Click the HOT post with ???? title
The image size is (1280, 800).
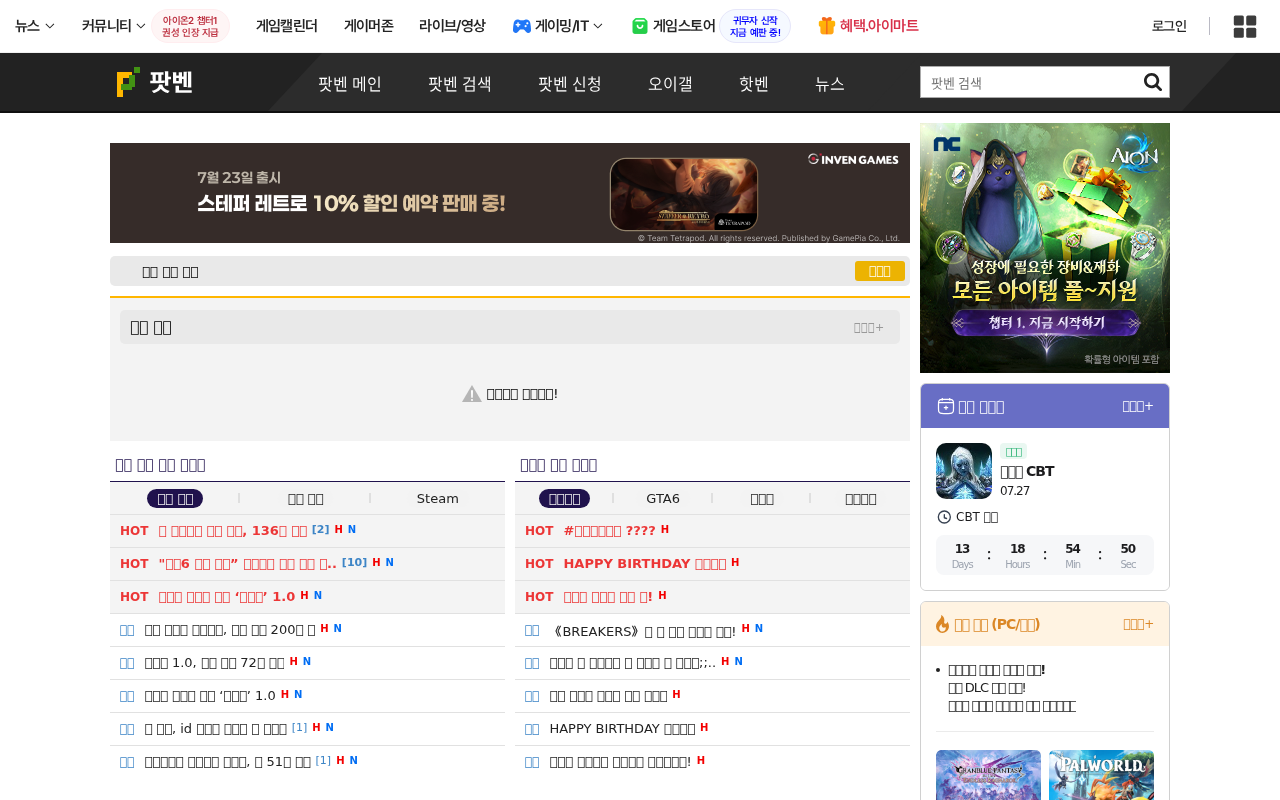click(x=610, y=530)
